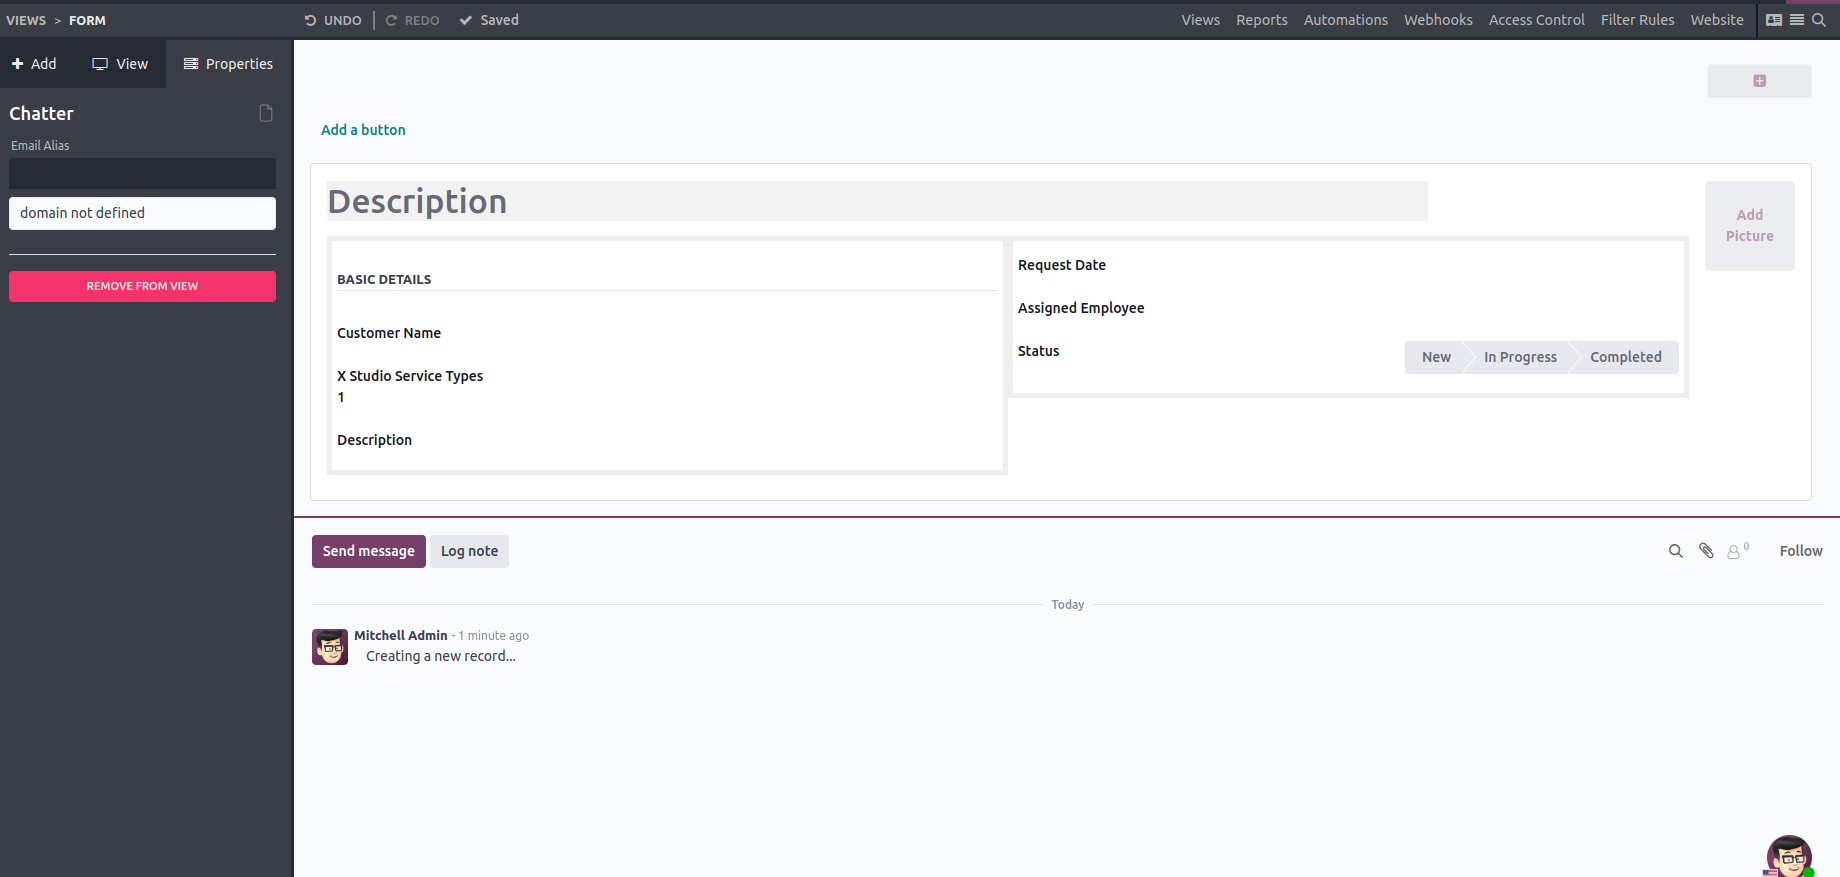Image resolution: width=1840 pixels, height=877 pixels.
Task: Switch to the View tab
Action: point(120,64)
